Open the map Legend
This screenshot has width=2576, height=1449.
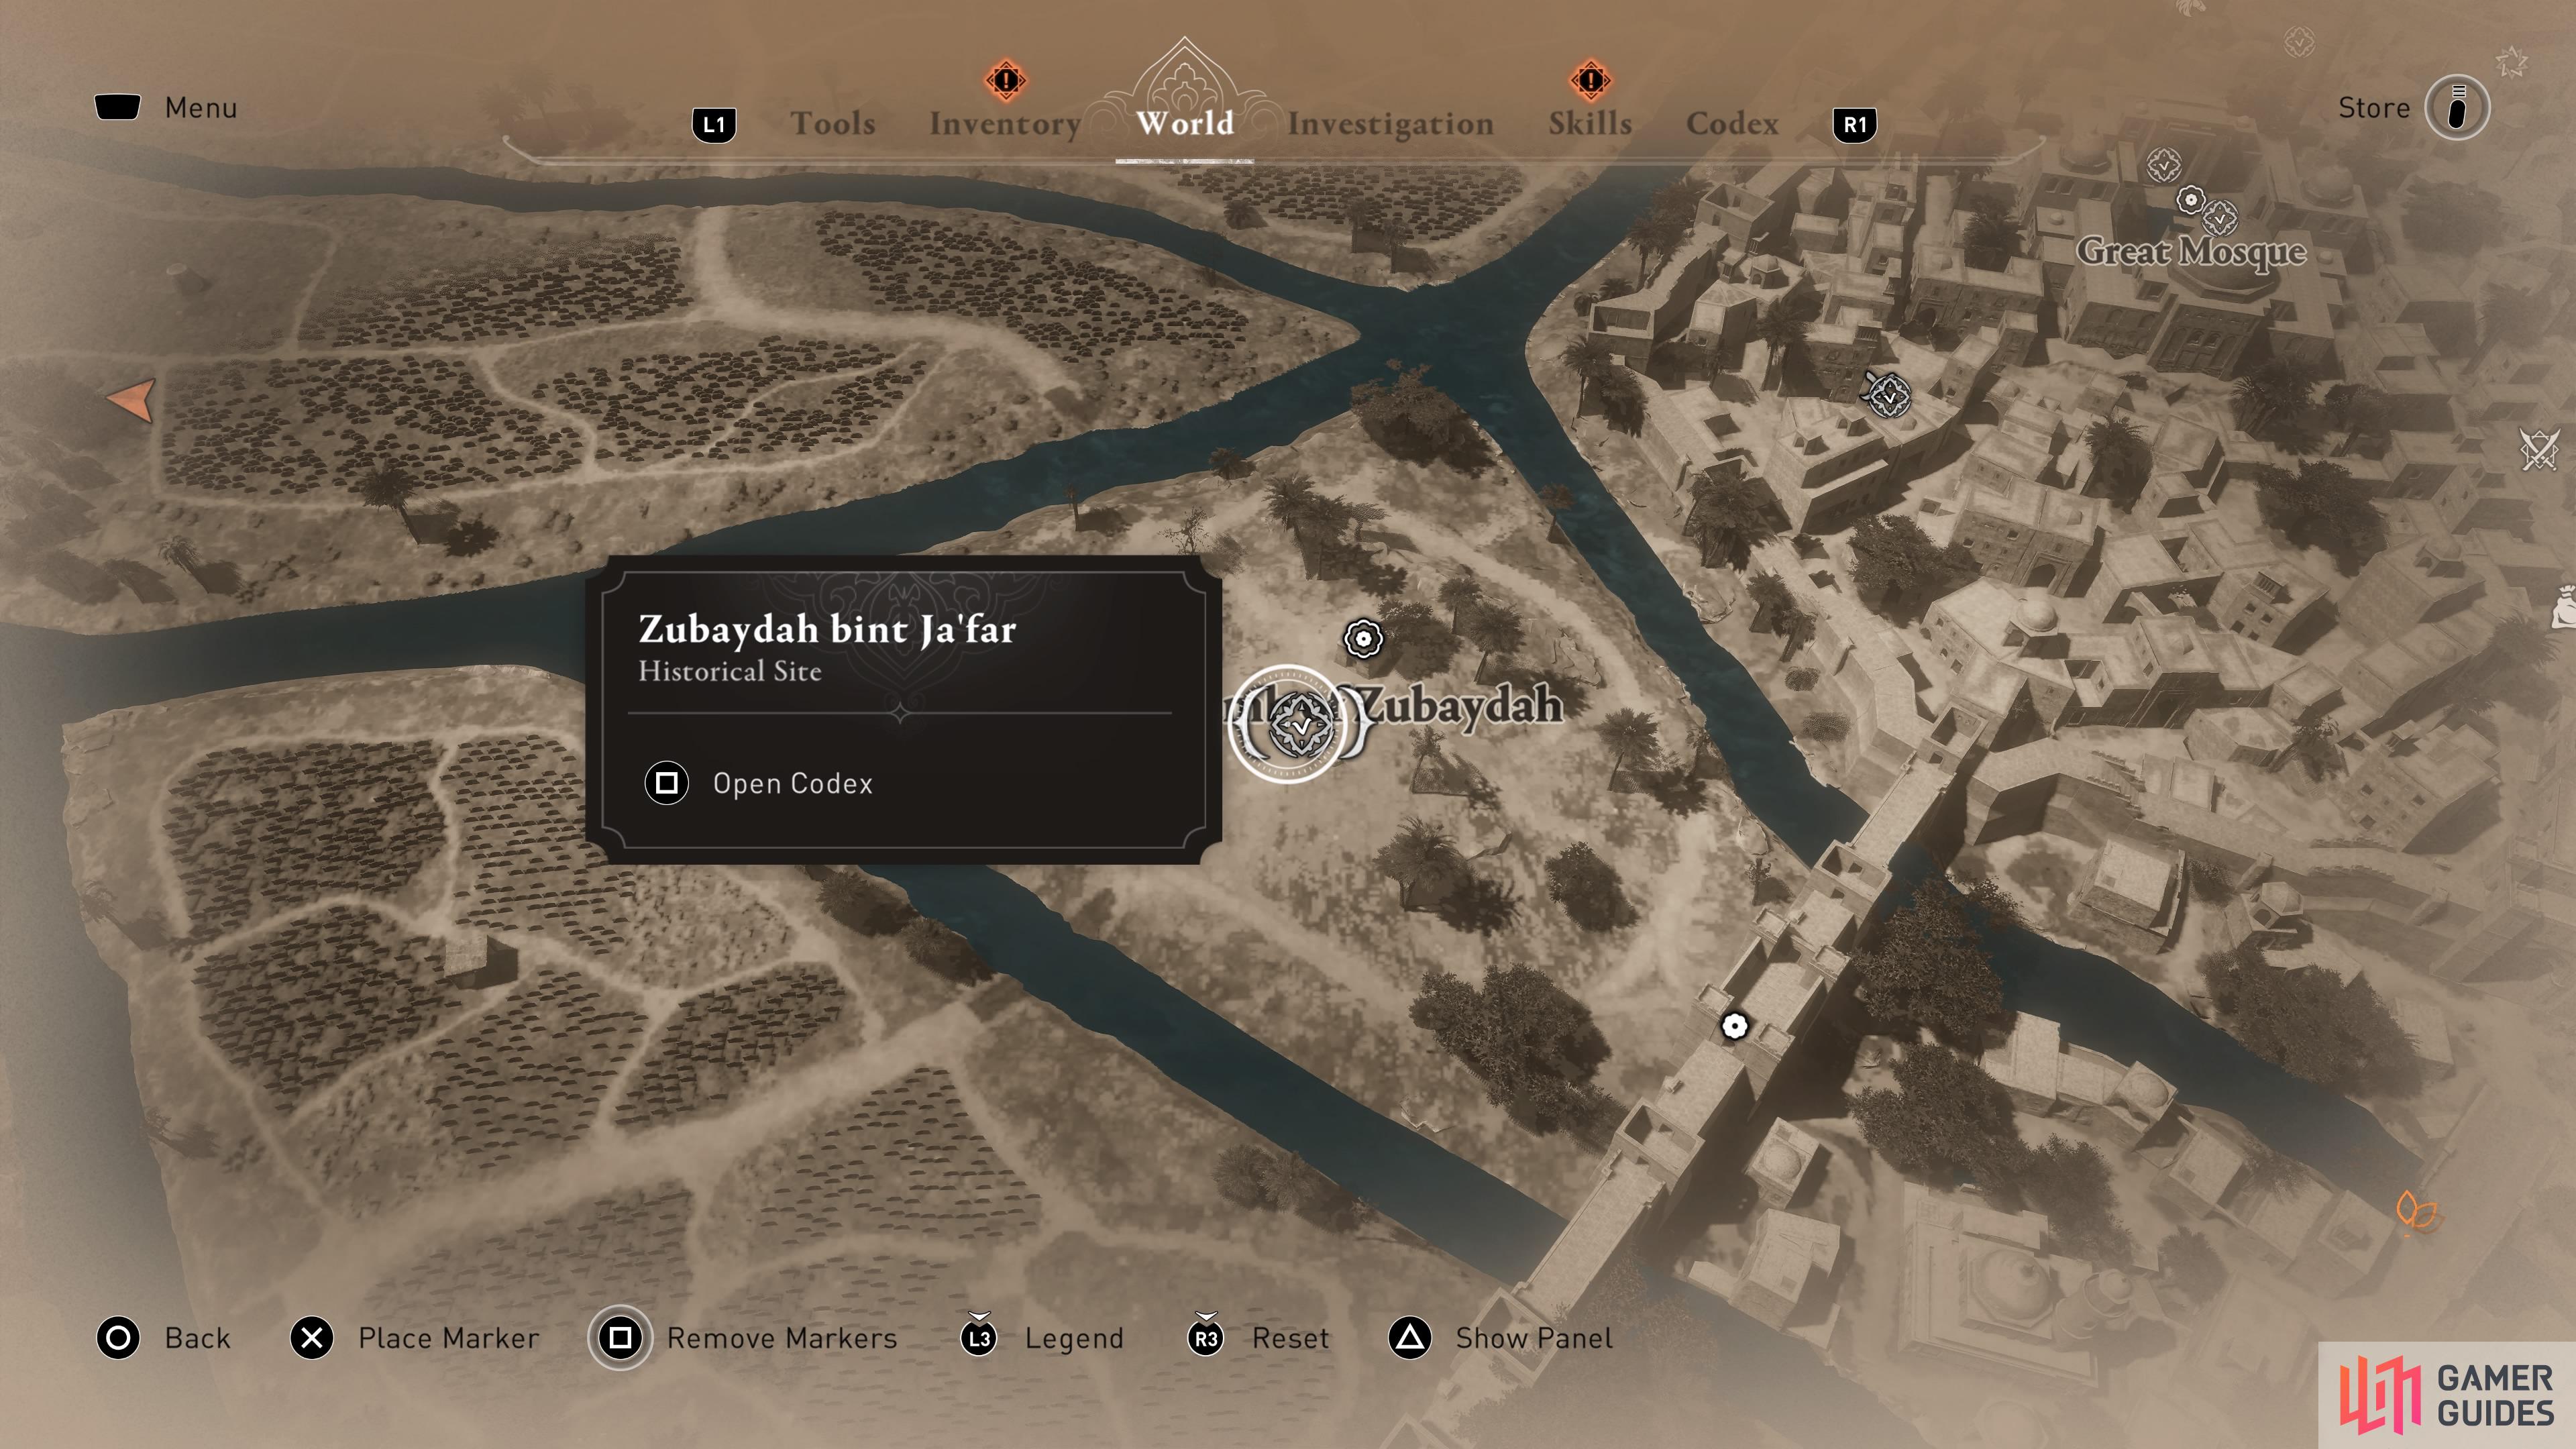tap(1042, 1338)
